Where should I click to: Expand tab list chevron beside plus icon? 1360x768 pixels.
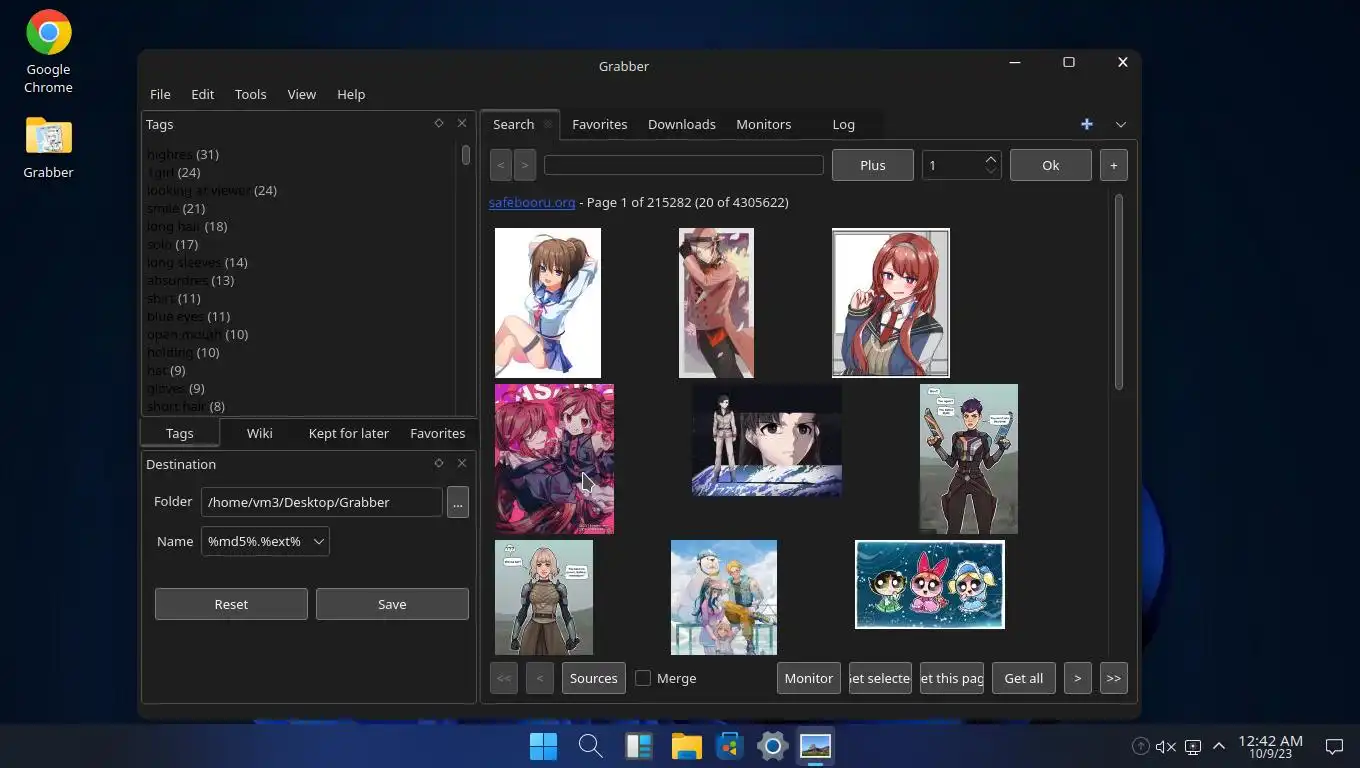1120,124
